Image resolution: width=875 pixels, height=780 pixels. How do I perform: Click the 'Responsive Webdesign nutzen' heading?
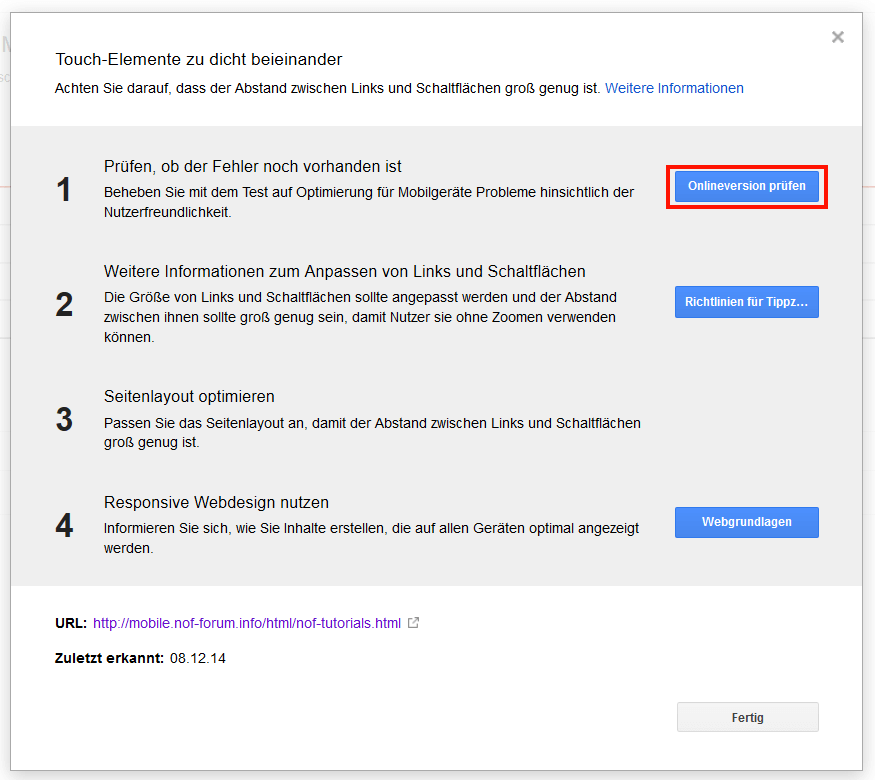(216, 502)
